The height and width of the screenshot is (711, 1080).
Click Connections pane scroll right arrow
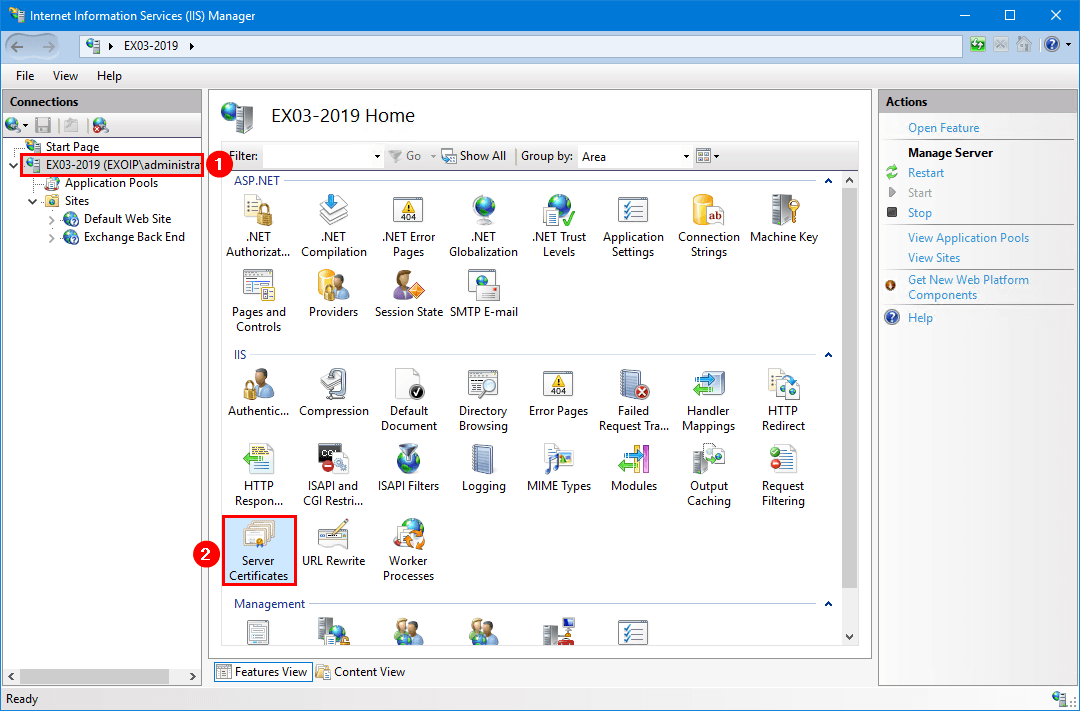[x=193, y=677]
